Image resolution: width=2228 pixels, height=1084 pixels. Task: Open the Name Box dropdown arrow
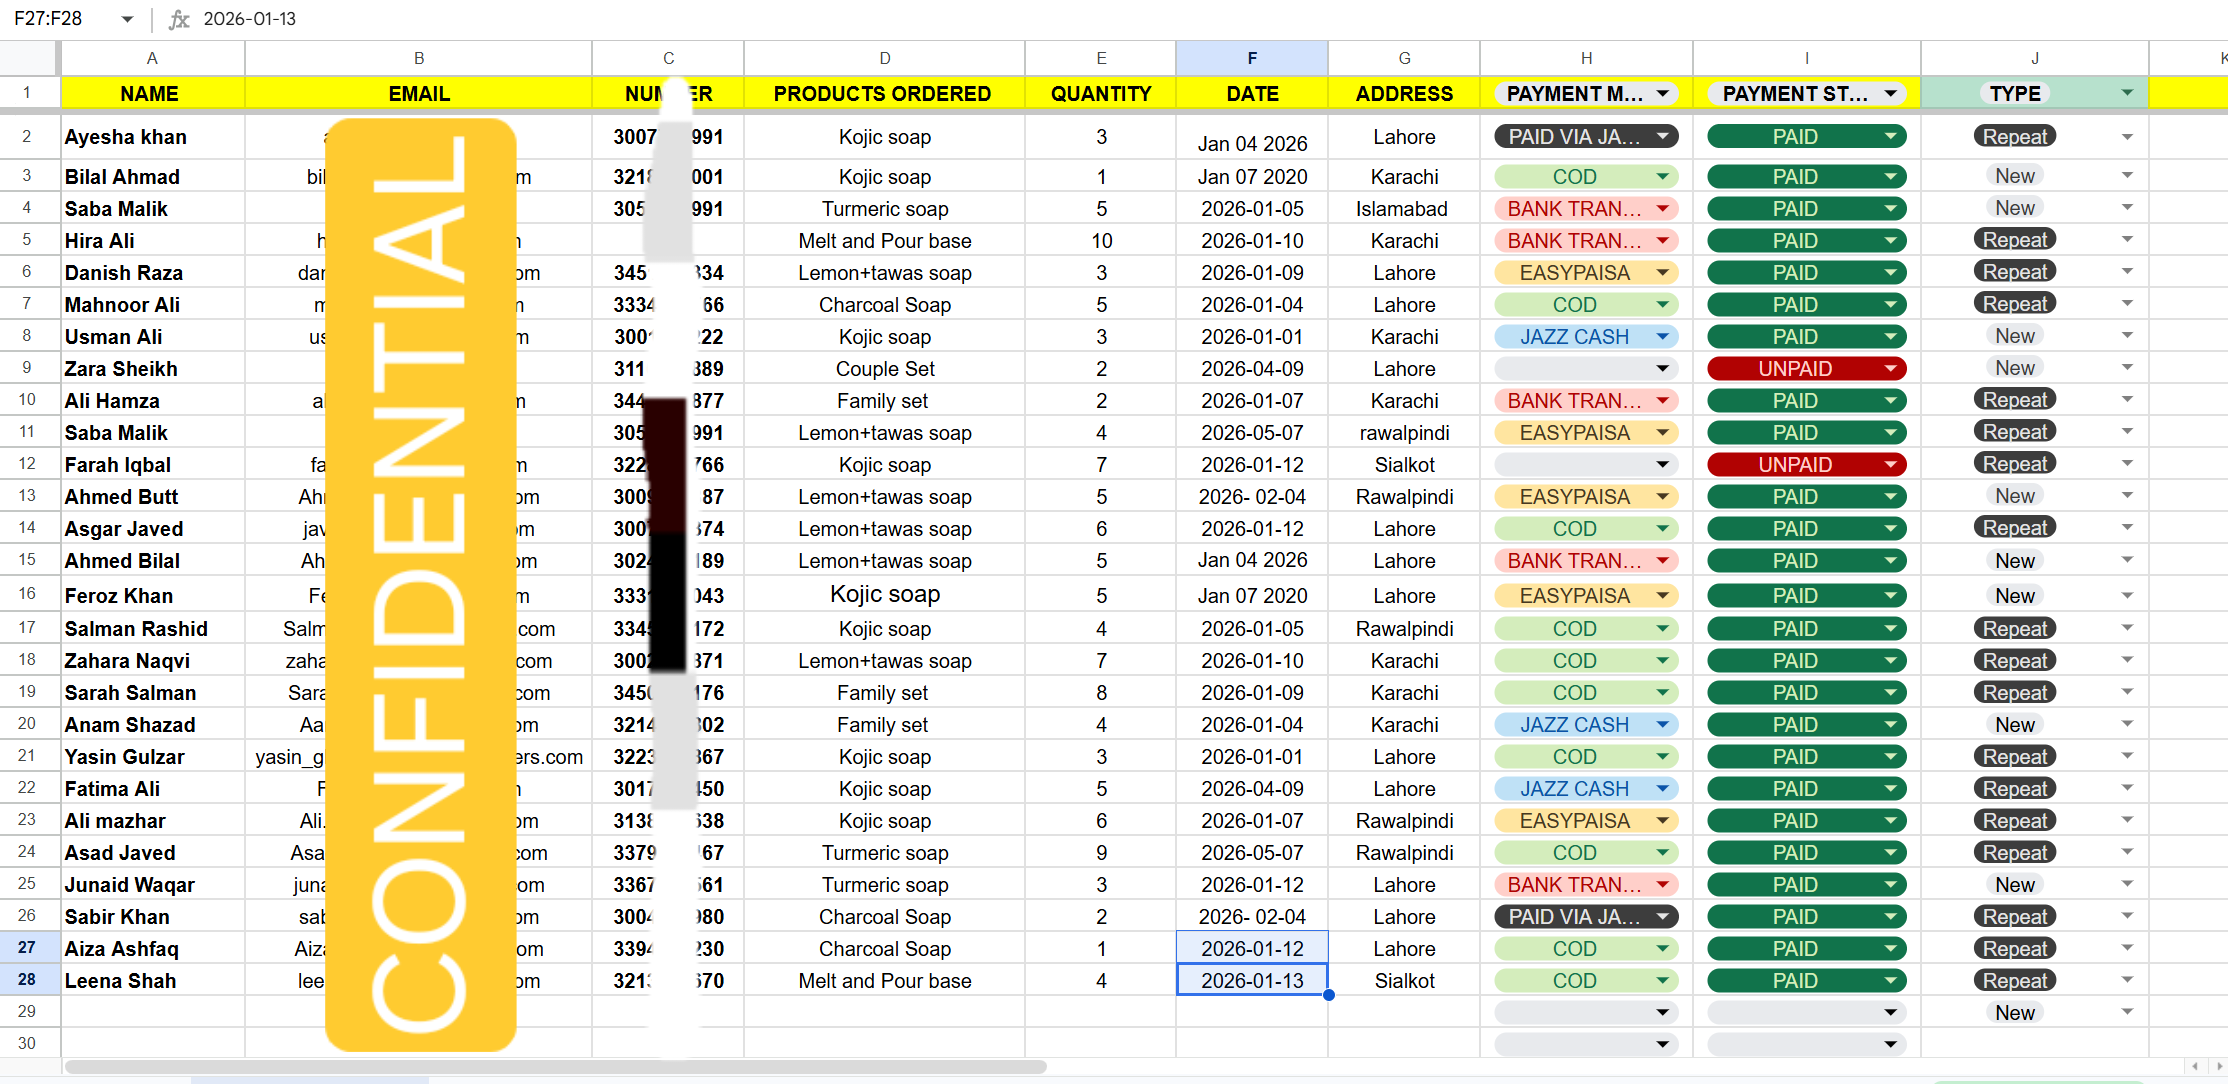pos(127,19)
